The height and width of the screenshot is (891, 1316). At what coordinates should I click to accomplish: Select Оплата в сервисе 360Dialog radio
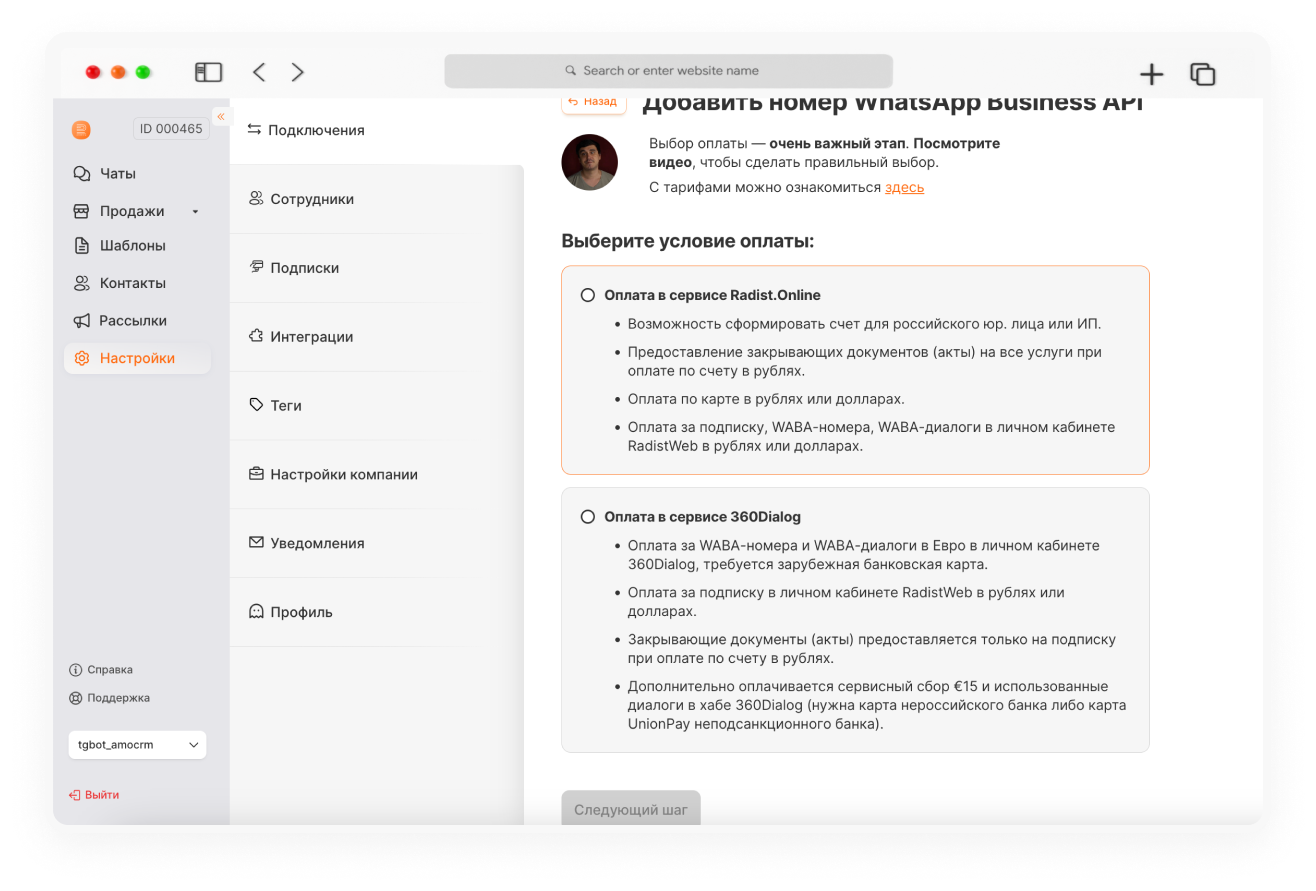pos(588,517)
